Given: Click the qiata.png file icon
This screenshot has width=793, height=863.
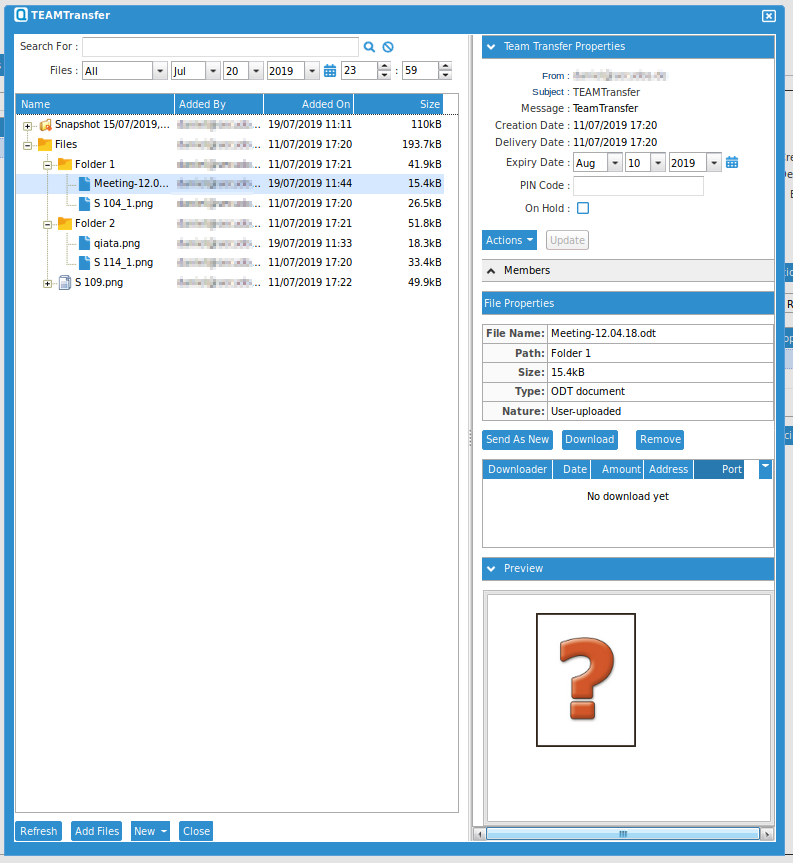Looking at the screenshot, I should click(x=84, y=243).
